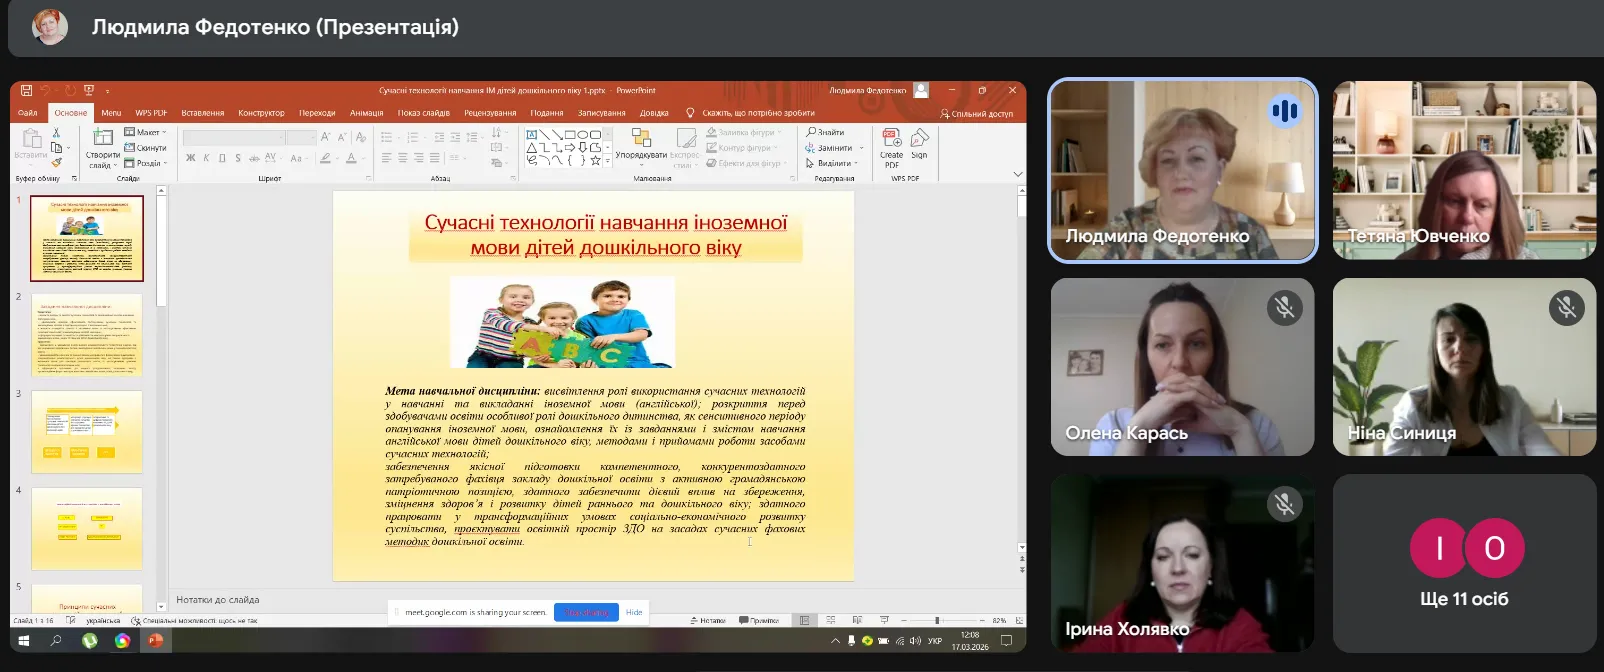Select slide 3 thumbnail in the slide panel
Screen dimensions: 1604x672
87,431
